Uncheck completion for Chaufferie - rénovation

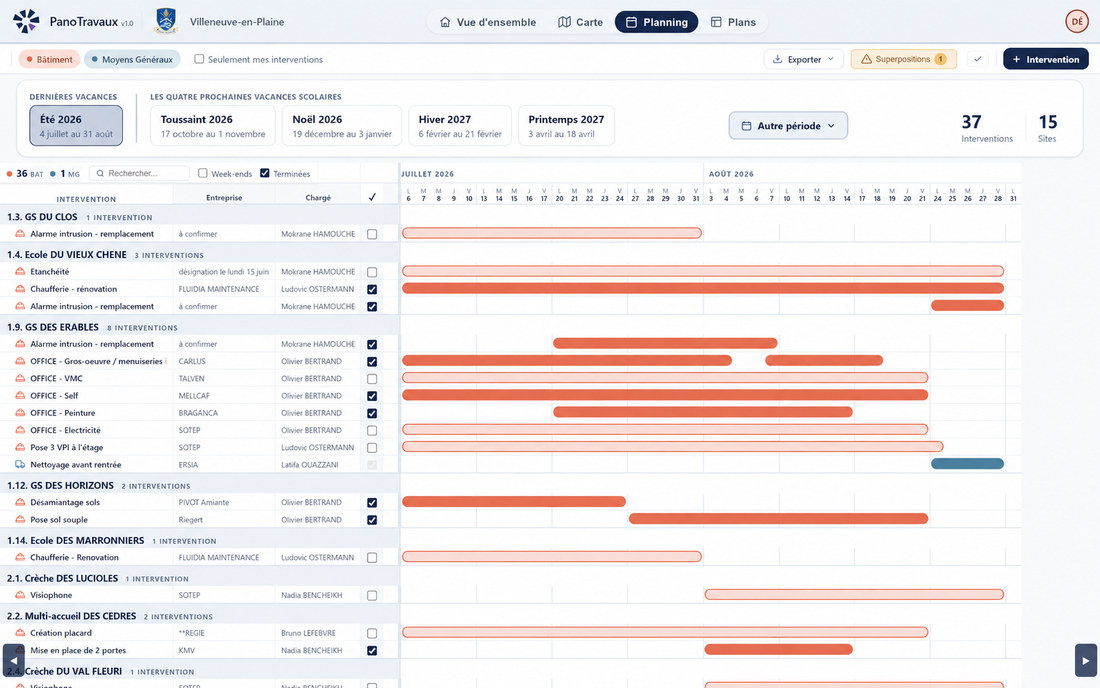pyautogui.click(x=372, y=289)
